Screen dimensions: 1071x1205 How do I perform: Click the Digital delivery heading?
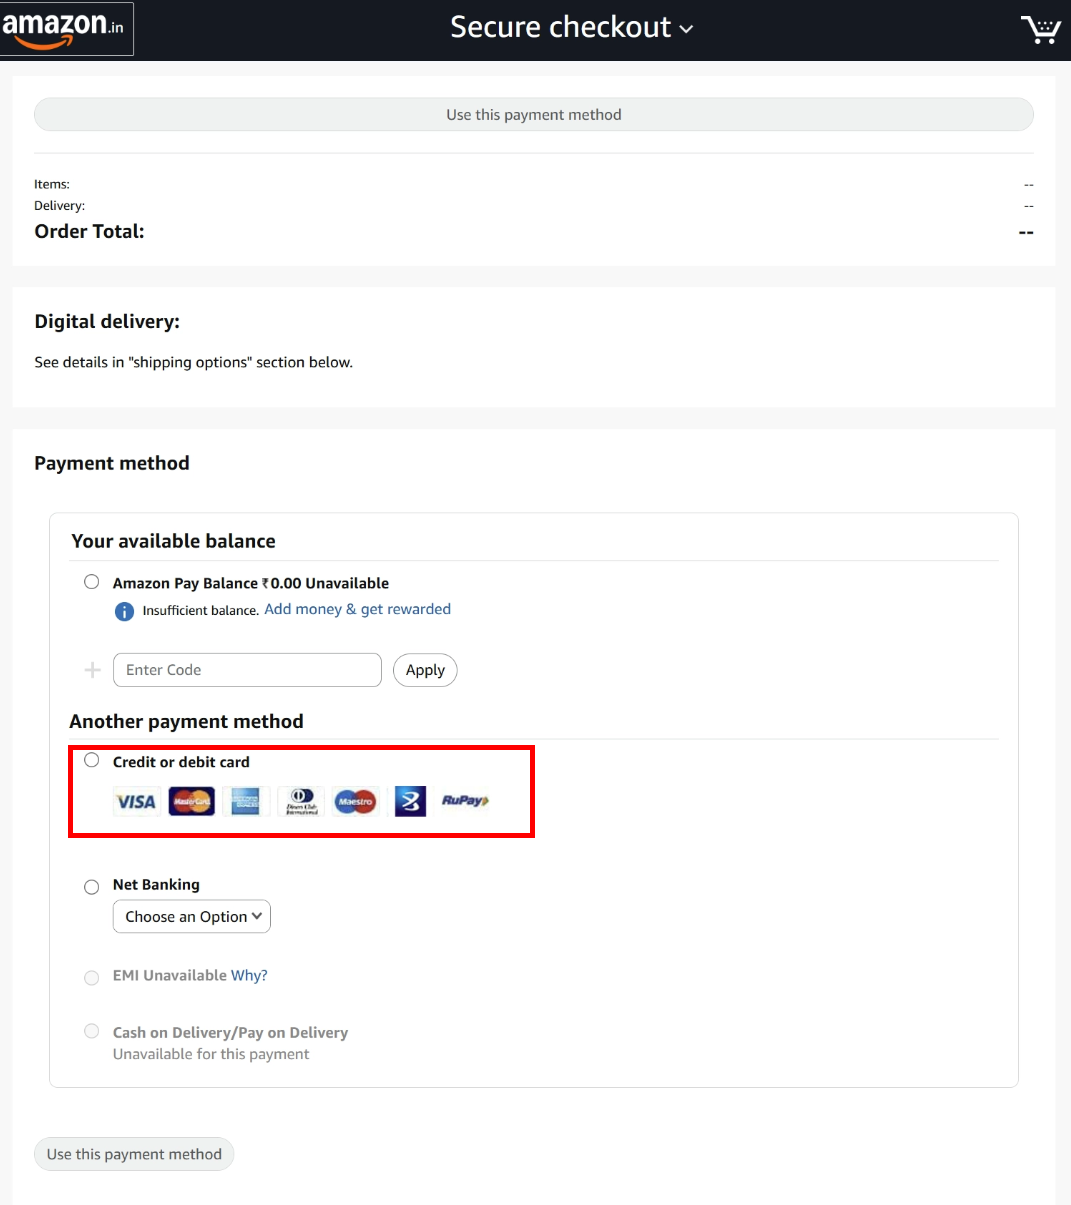107,322
